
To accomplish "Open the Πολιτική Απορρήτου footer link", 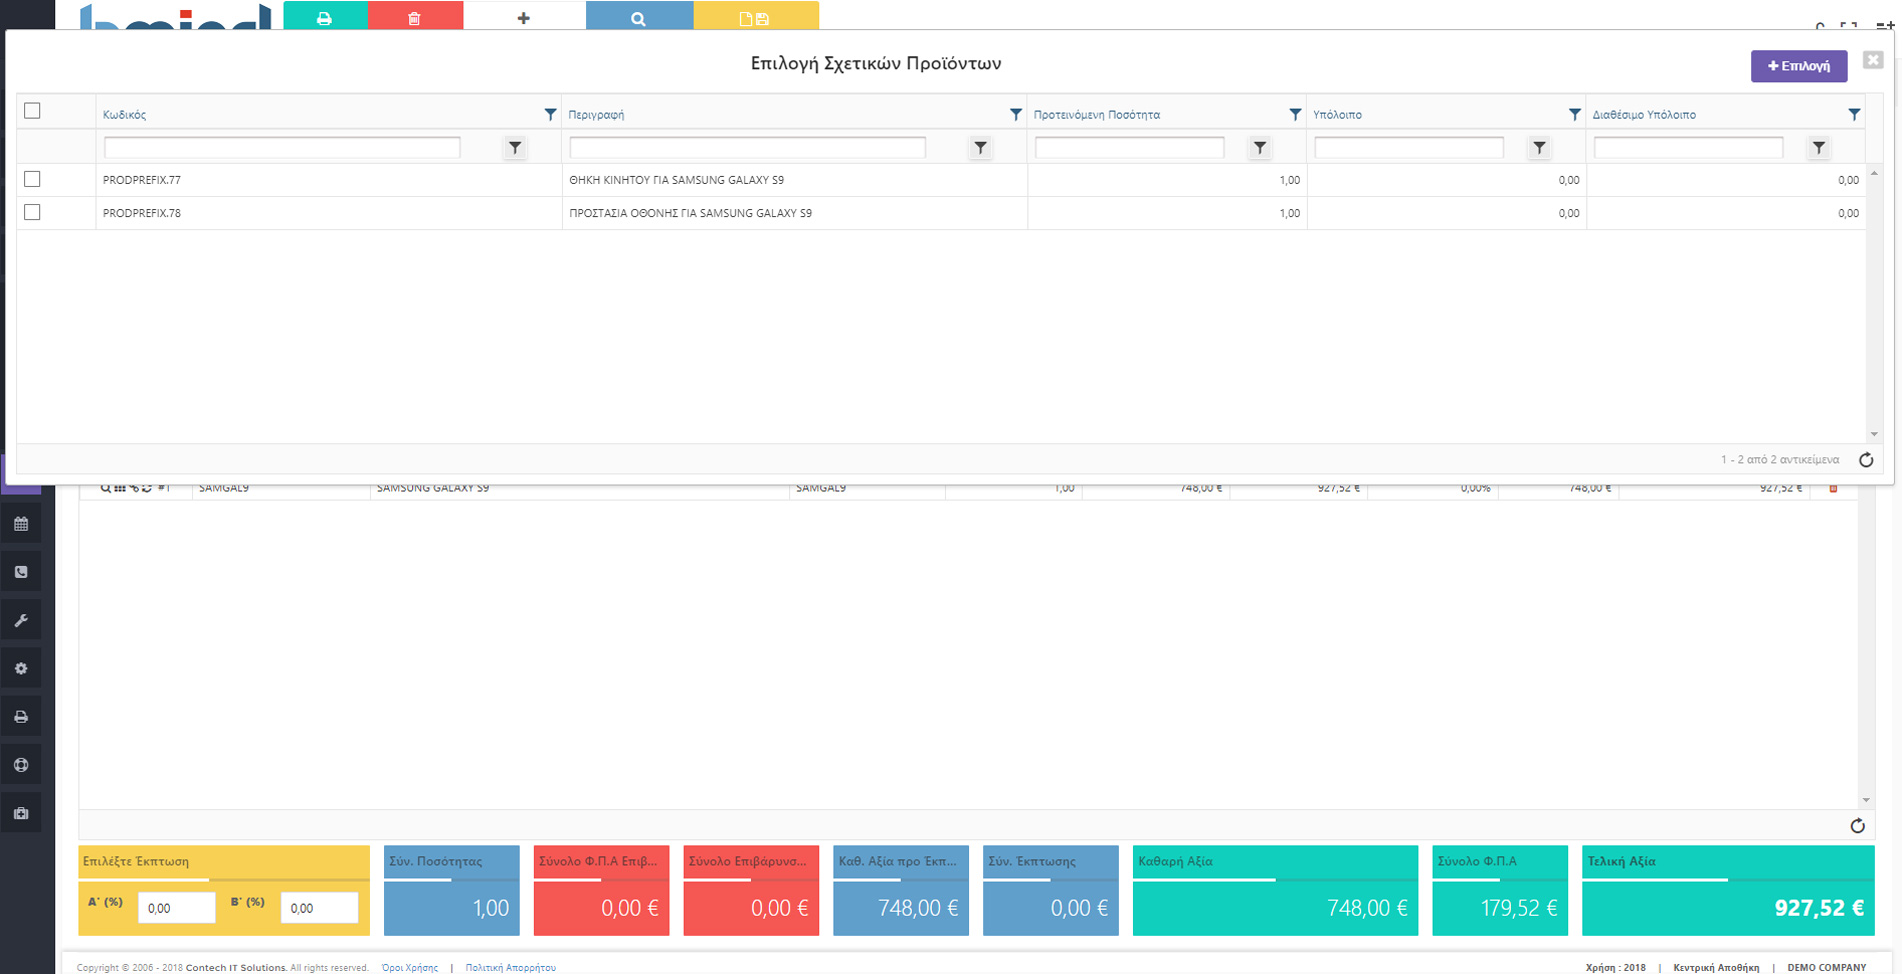I will 510,967.
